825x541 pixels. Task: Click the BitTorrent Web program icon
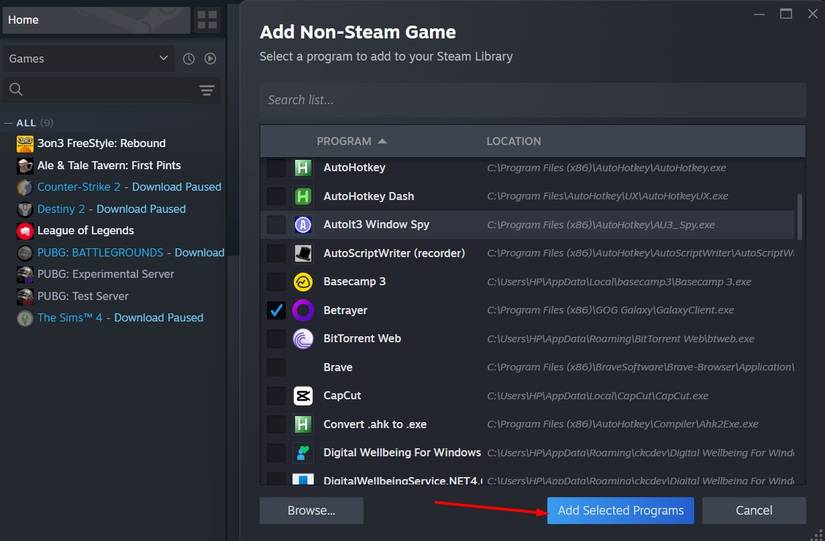pos(303,339)
